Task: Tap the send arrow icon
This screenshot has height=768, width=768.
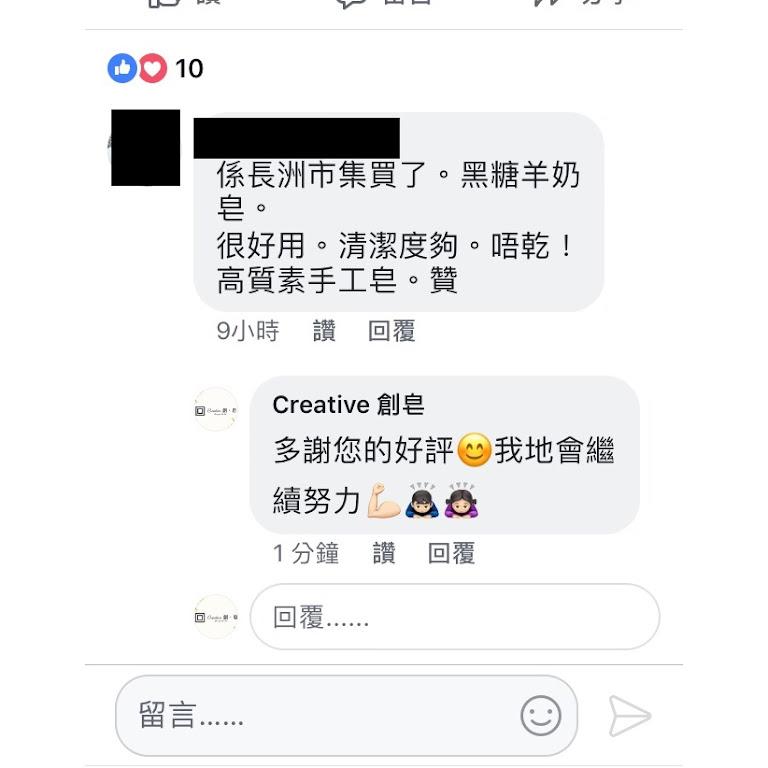Action: click(629, 716)
